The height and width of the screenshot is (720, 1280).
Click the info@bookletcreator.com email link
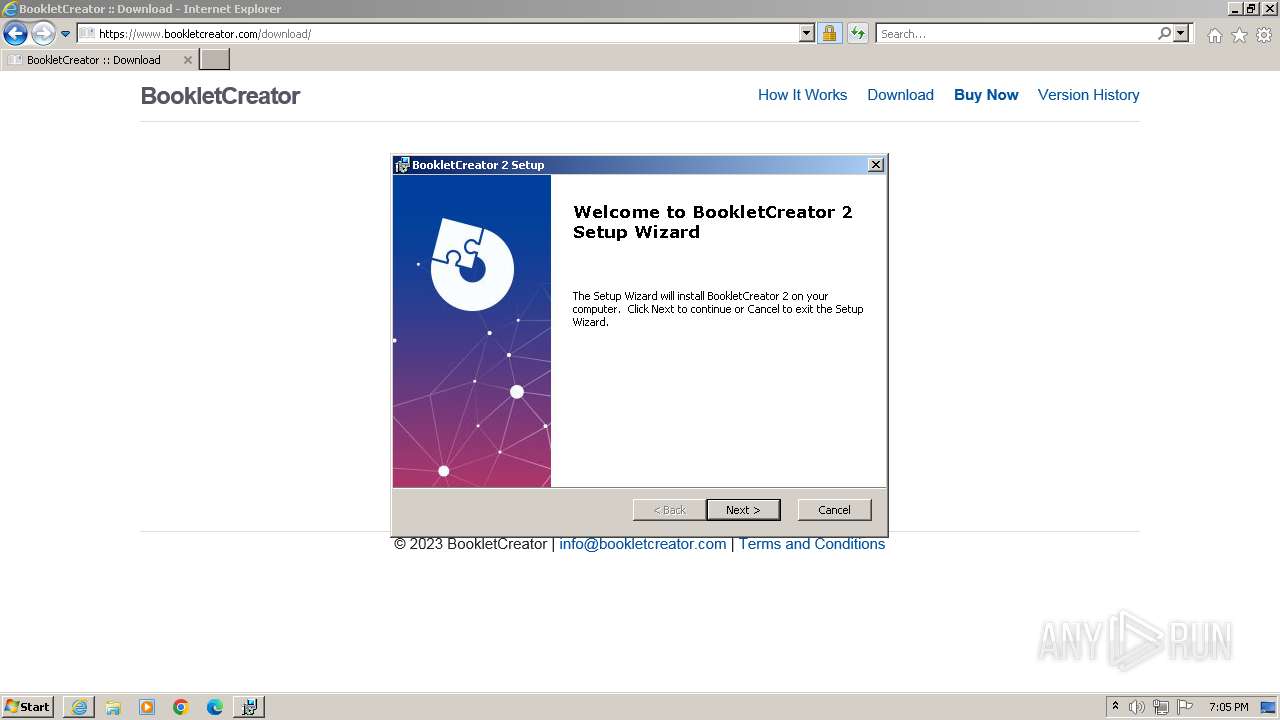(643, 544)
